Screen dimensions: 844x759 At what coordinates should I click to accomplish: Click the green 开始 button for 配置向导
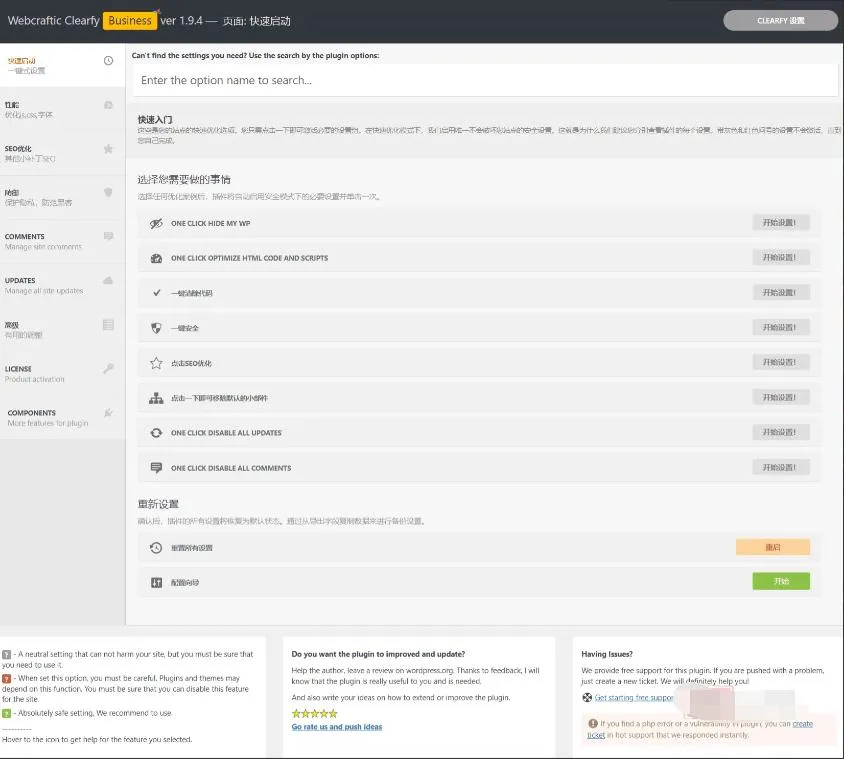[781, 581]
